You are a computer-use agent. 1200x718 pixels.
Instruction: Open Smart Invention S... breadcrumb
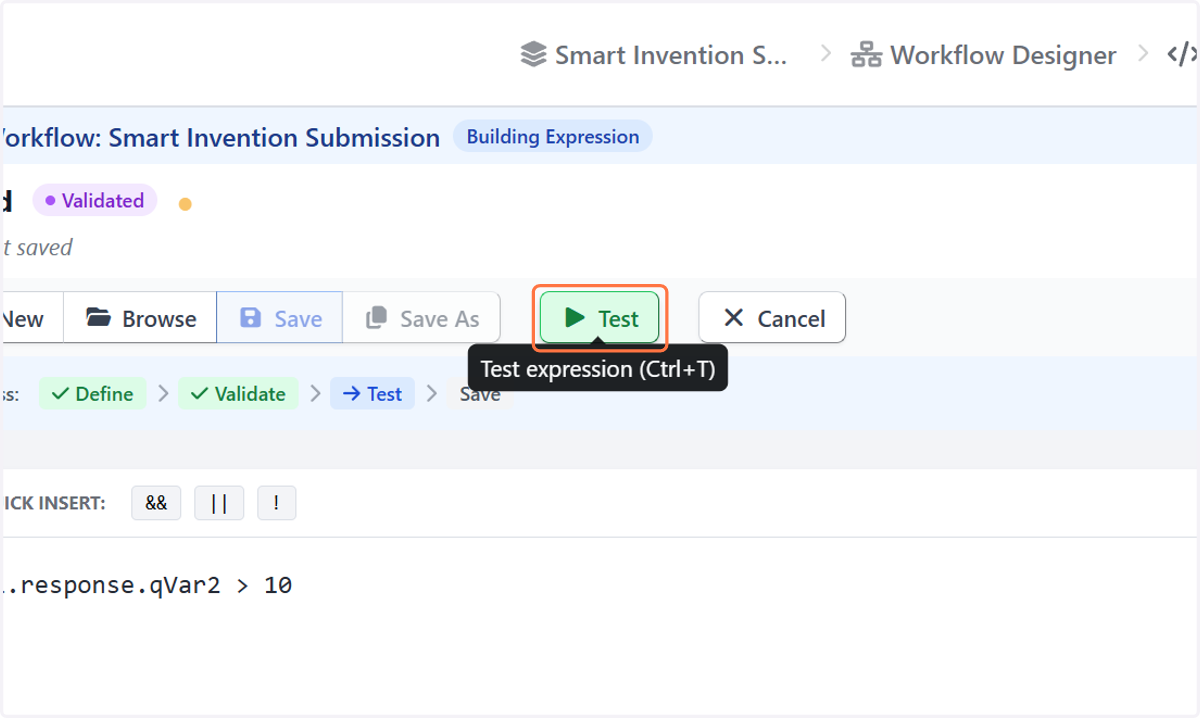click(671, 55)
